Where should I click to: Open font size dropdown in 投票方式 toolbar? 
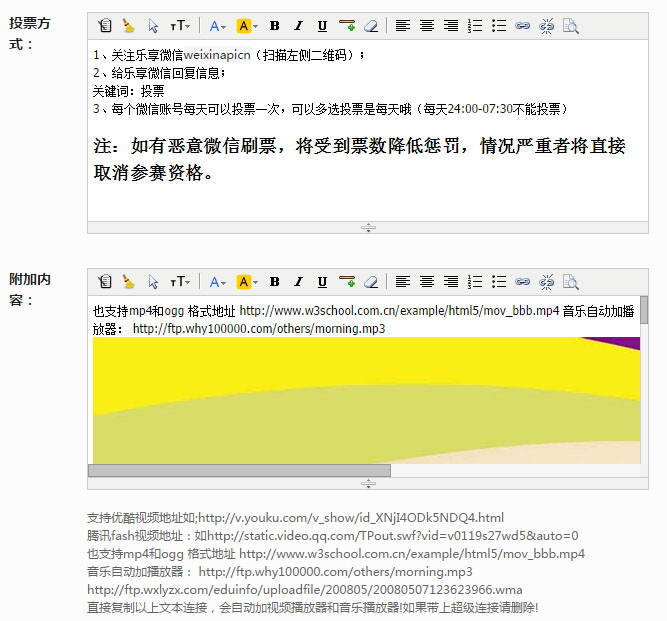tap(179, 26)
